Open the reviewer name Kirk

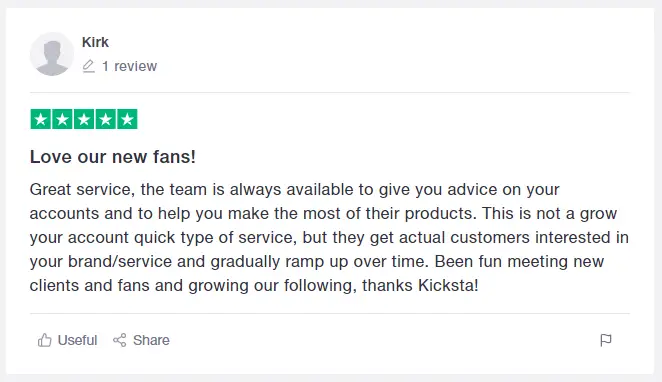95,42
